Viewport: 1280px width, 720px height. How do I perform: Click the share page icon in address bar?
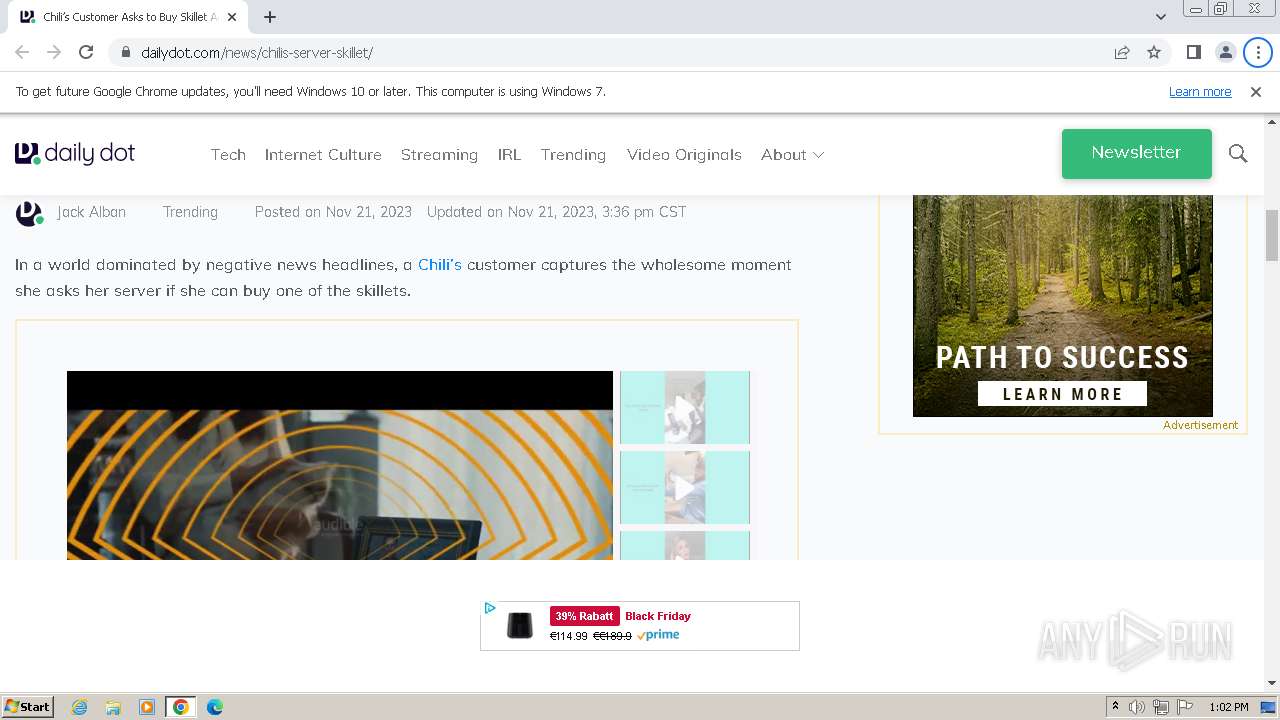coord(1122,52)
